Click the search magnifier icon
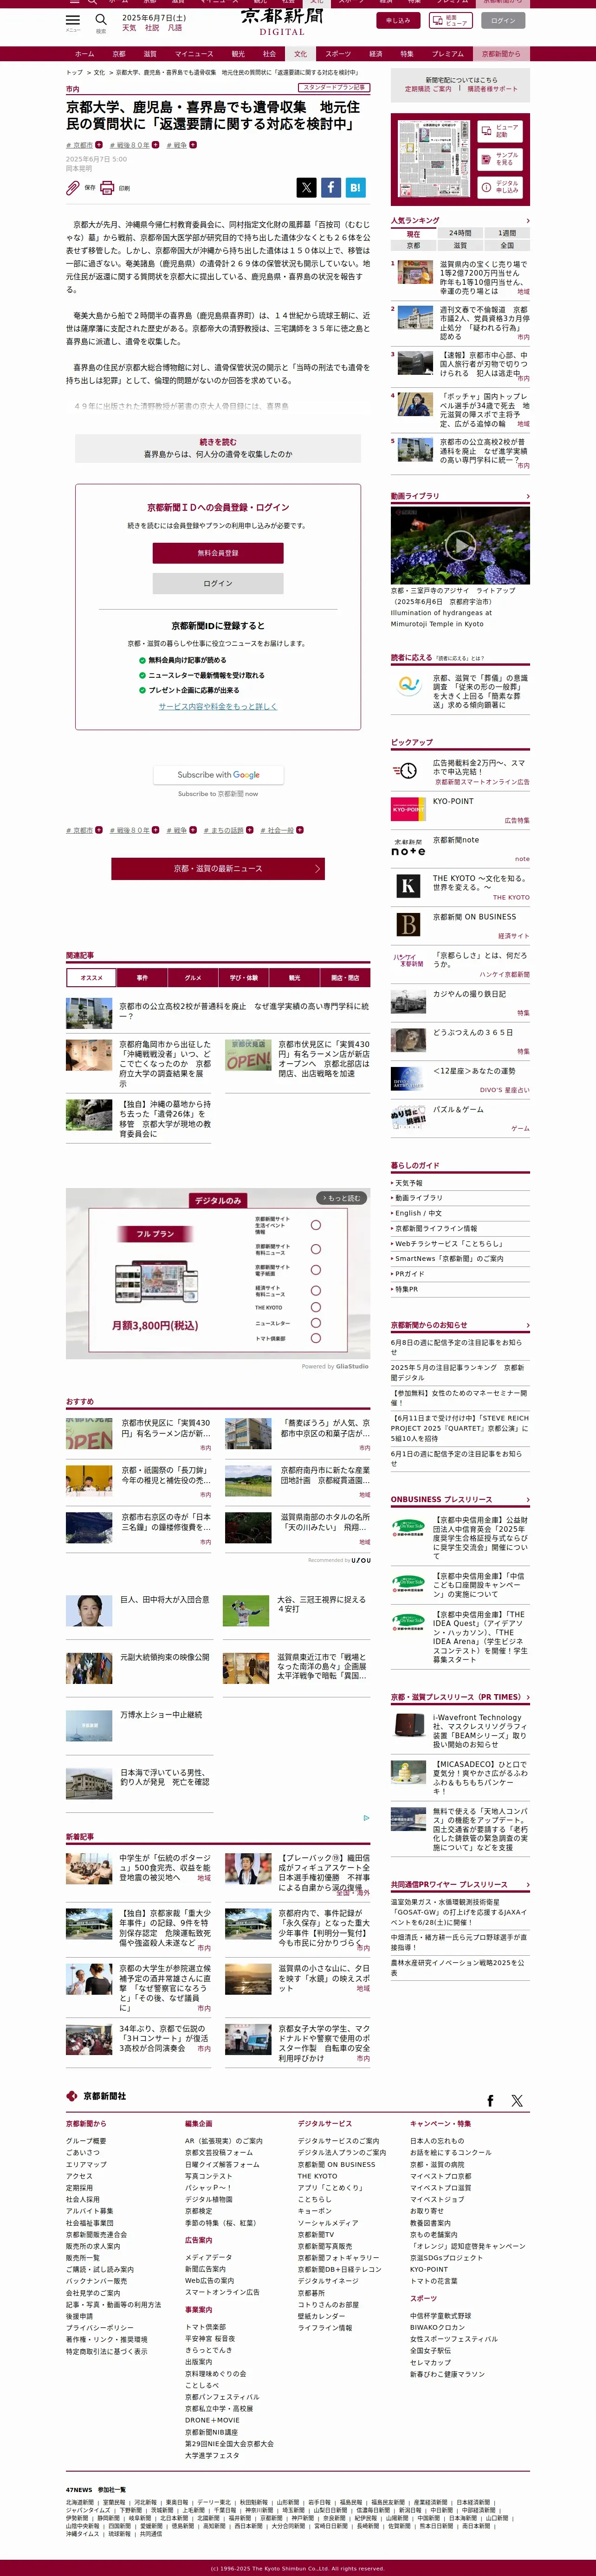The image size is (596, 2576). coord(101,19)
